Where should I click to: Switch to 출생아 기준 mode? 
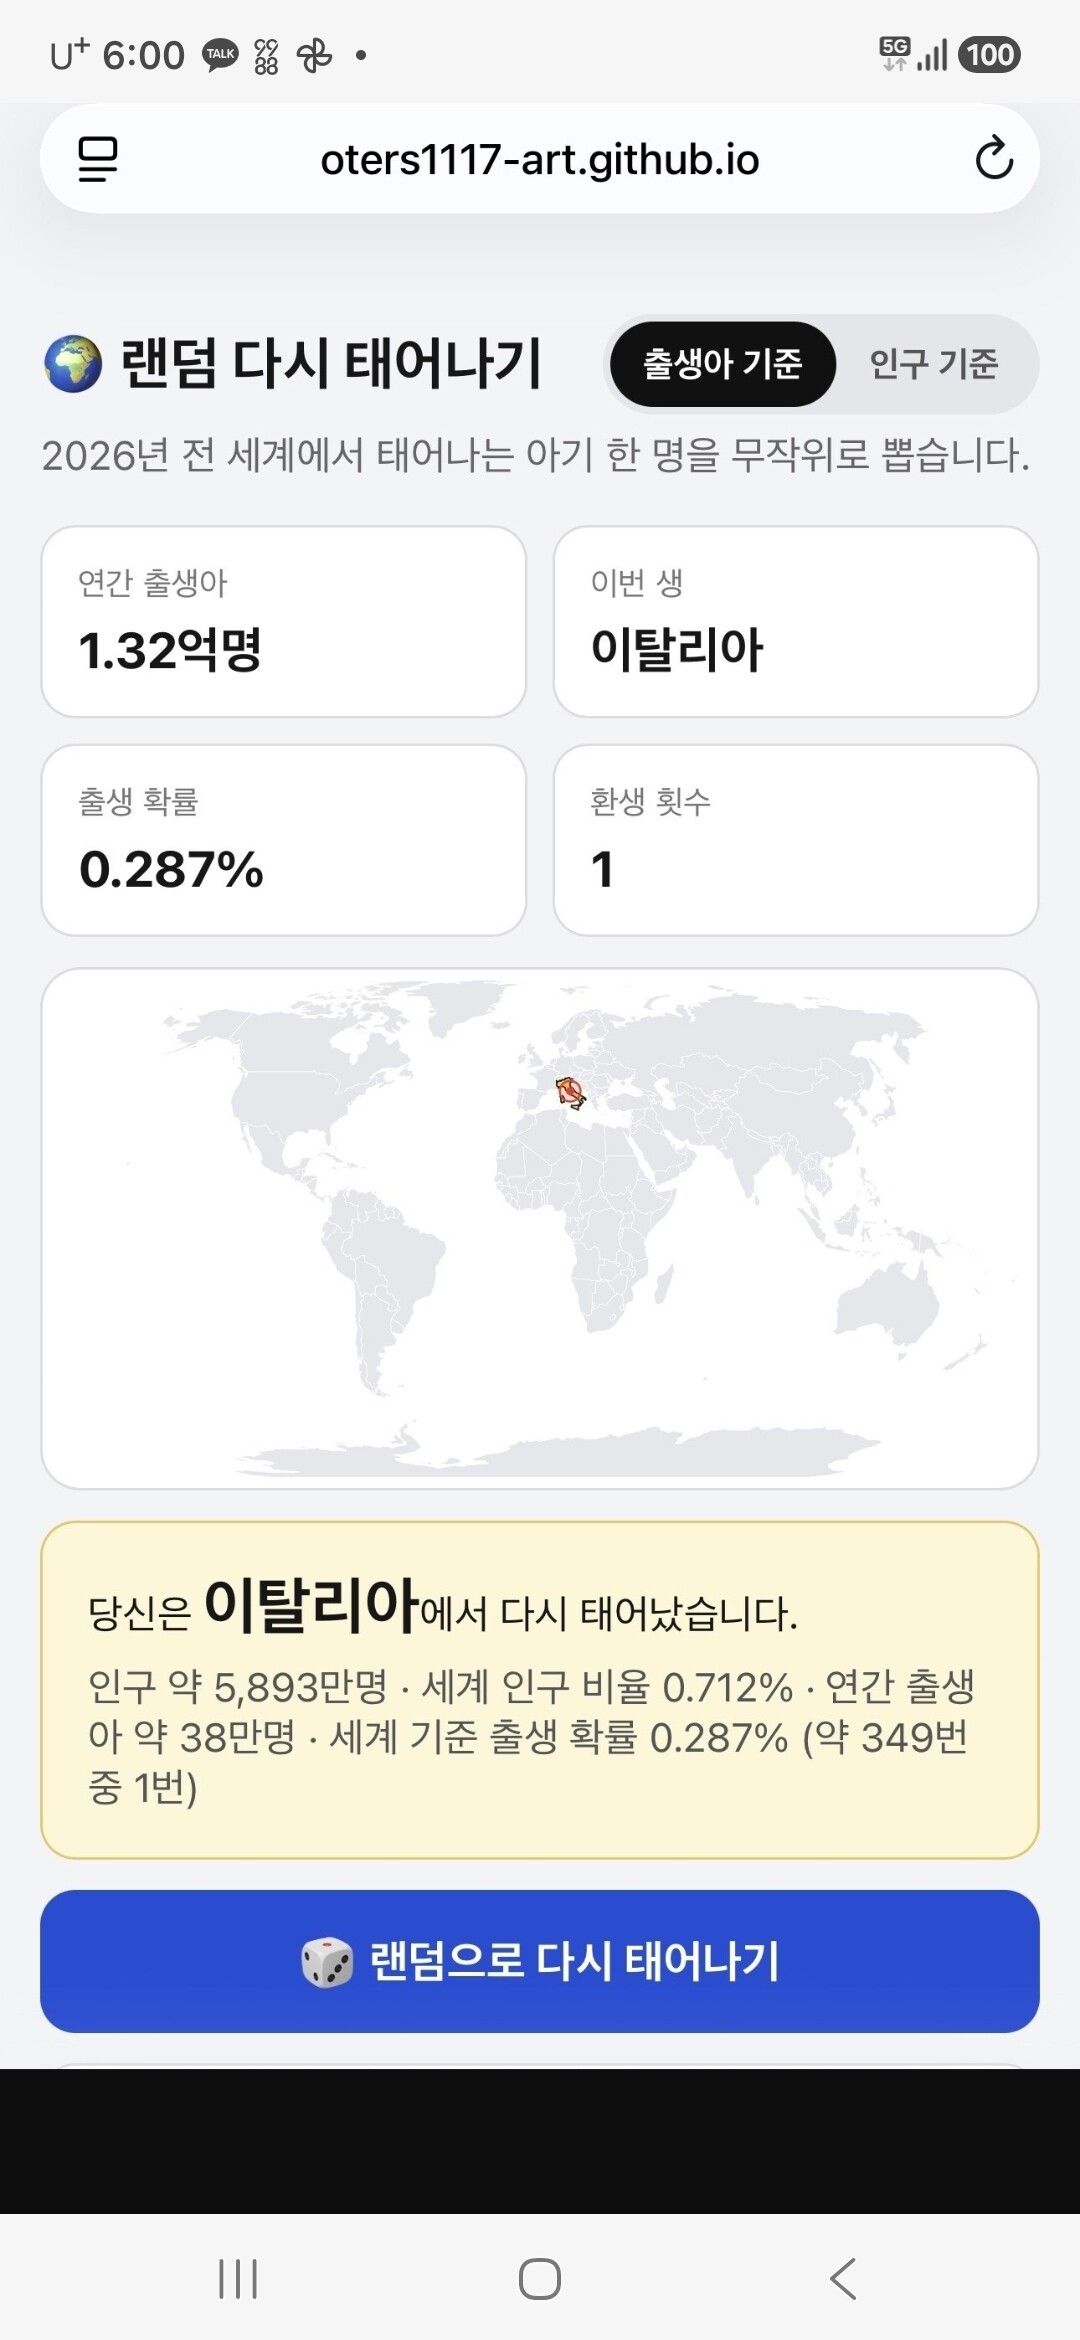click(x=722, y=364)
